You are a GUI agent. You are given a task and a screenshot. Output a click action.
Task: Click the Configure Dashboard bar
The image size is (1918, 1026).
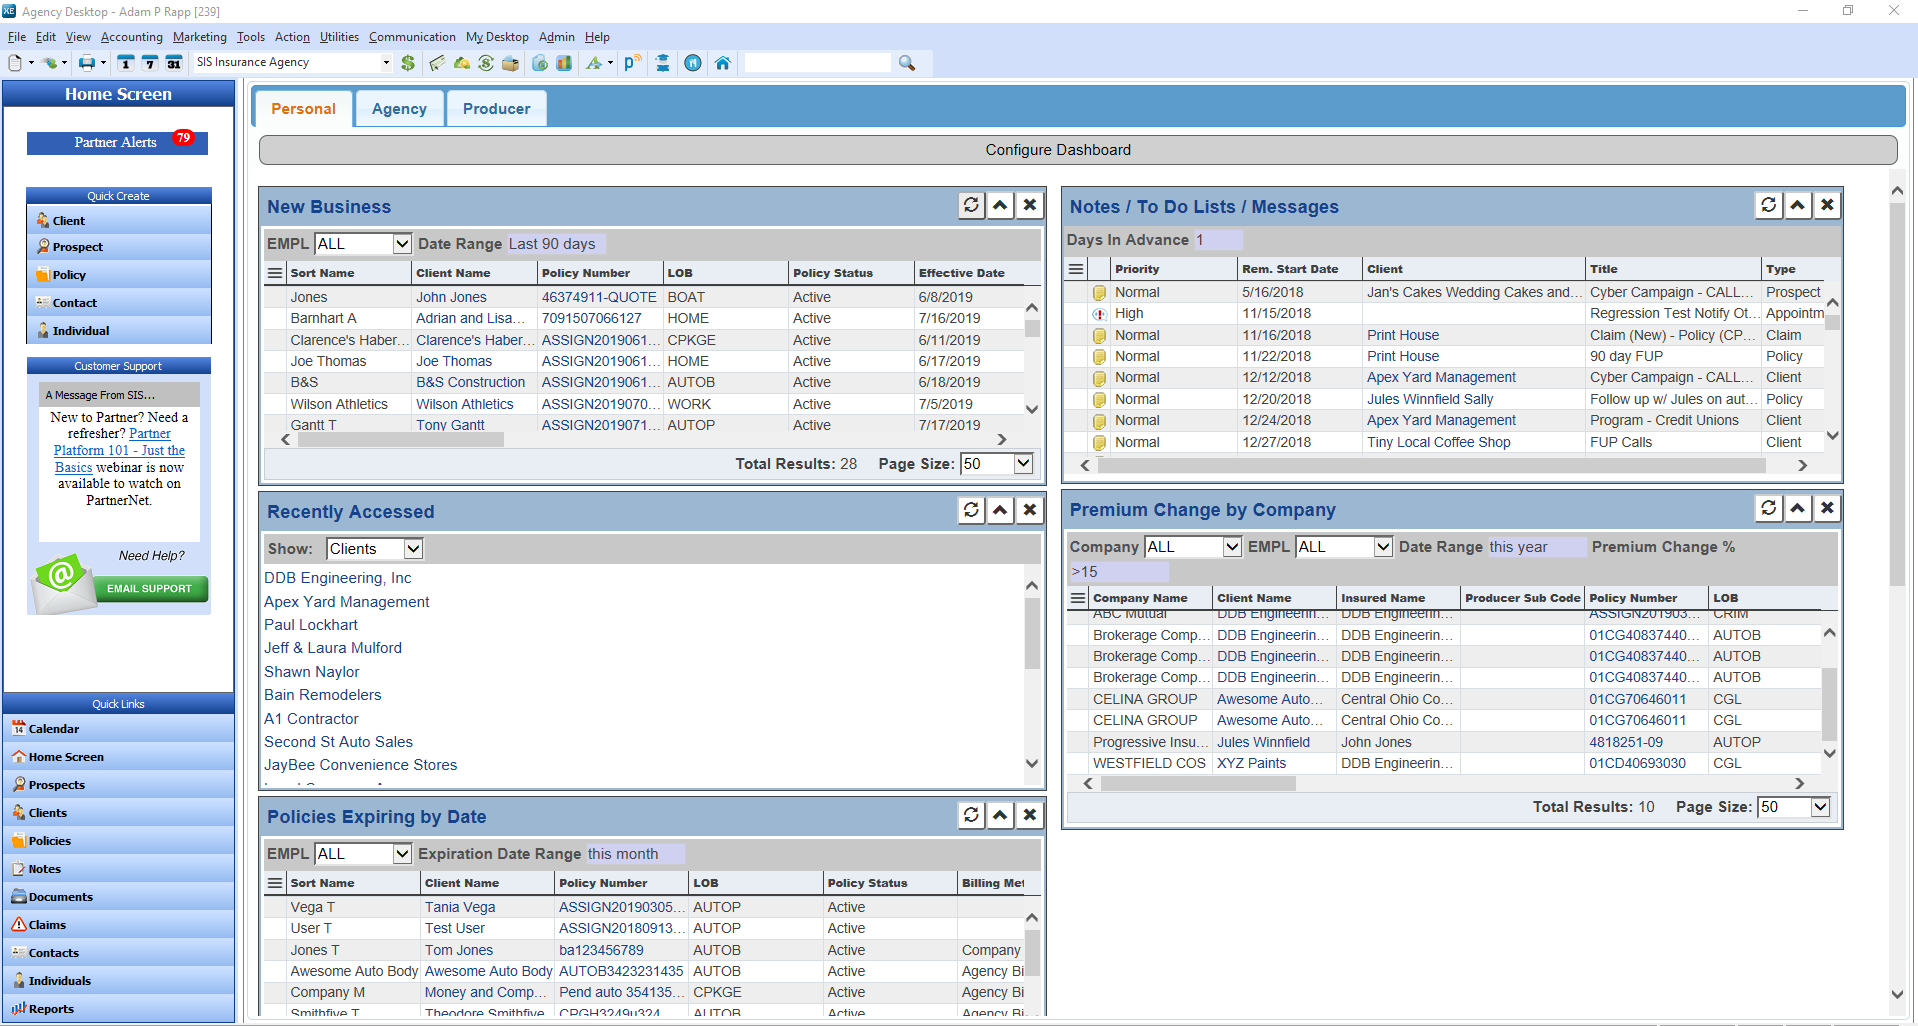tap(1057, 150)
